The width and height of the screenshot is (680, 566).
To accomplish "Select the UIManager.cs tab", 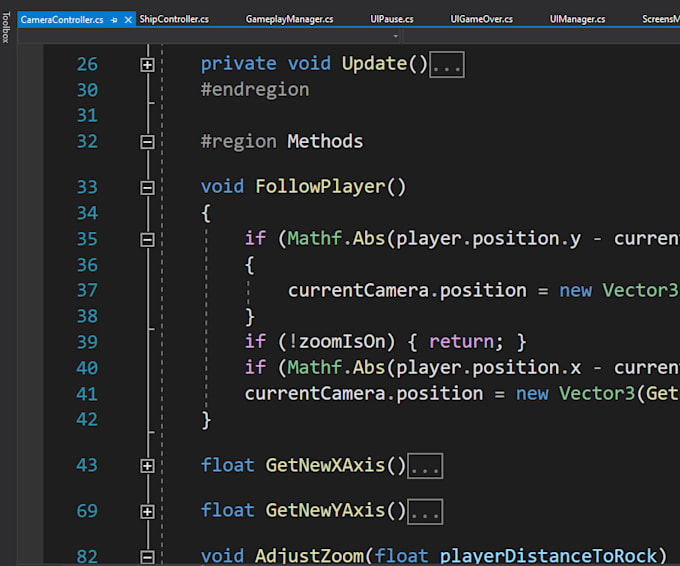I will tap(577, 19).
